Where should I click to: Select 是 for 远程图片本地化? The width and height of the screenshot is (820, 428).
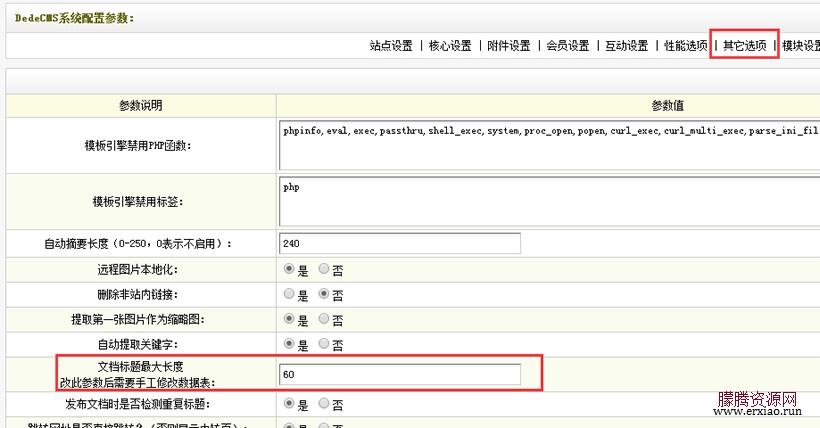[289, 269]
